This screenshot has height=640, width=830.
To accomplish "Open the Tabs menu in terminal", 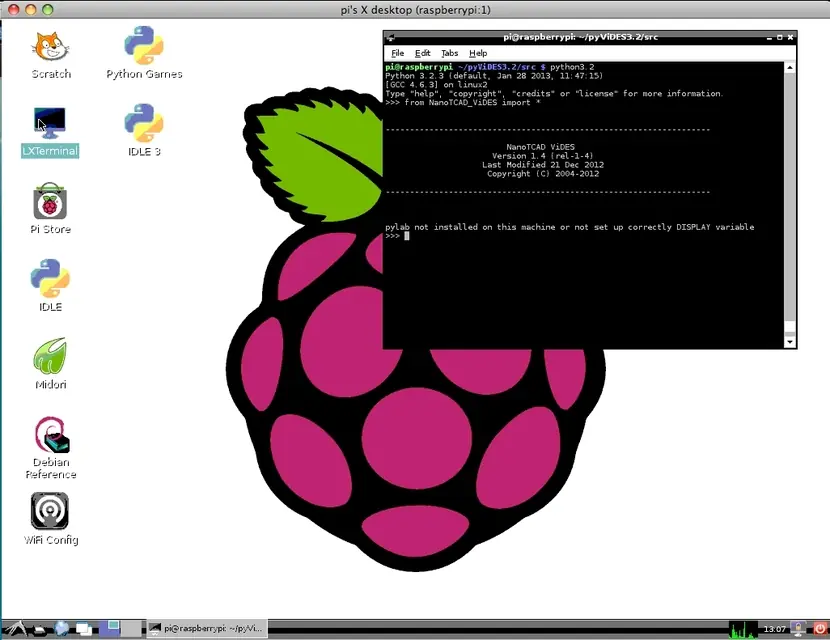I will point(449,53).
